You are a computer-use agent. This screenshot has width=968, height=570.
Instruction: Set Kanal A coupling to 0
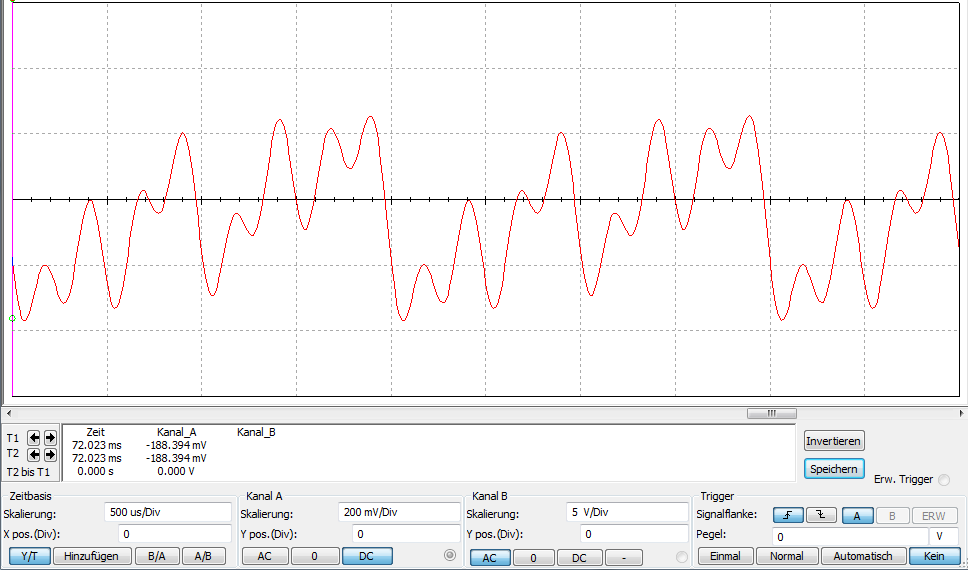(315, 556)
